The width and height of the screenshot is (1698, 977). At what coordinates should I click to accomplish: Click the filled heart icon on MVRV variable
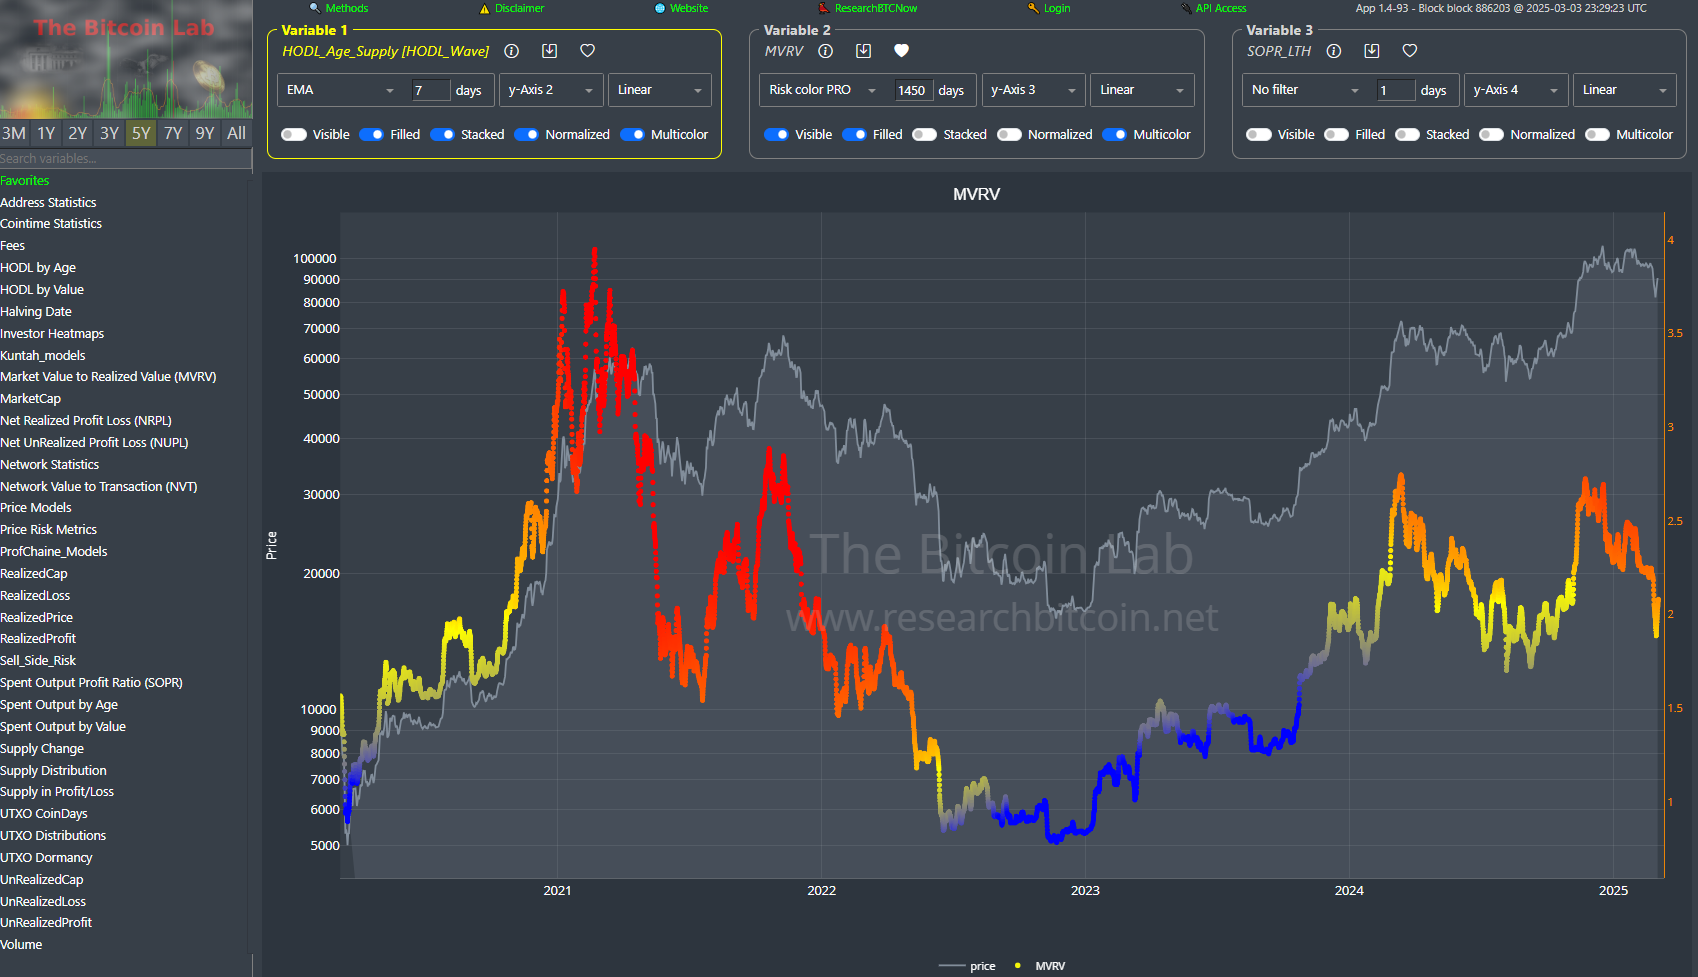(901, 50)
